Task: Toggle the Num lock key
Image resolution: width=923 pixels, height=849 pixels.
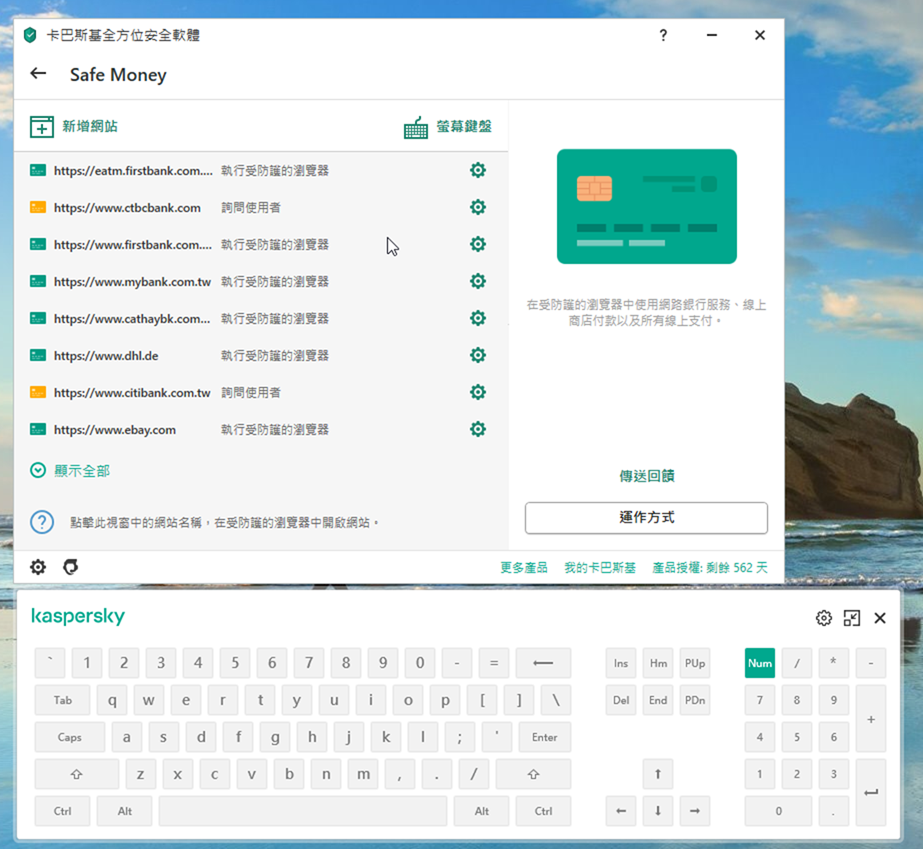Action: [x=760, y=663]
